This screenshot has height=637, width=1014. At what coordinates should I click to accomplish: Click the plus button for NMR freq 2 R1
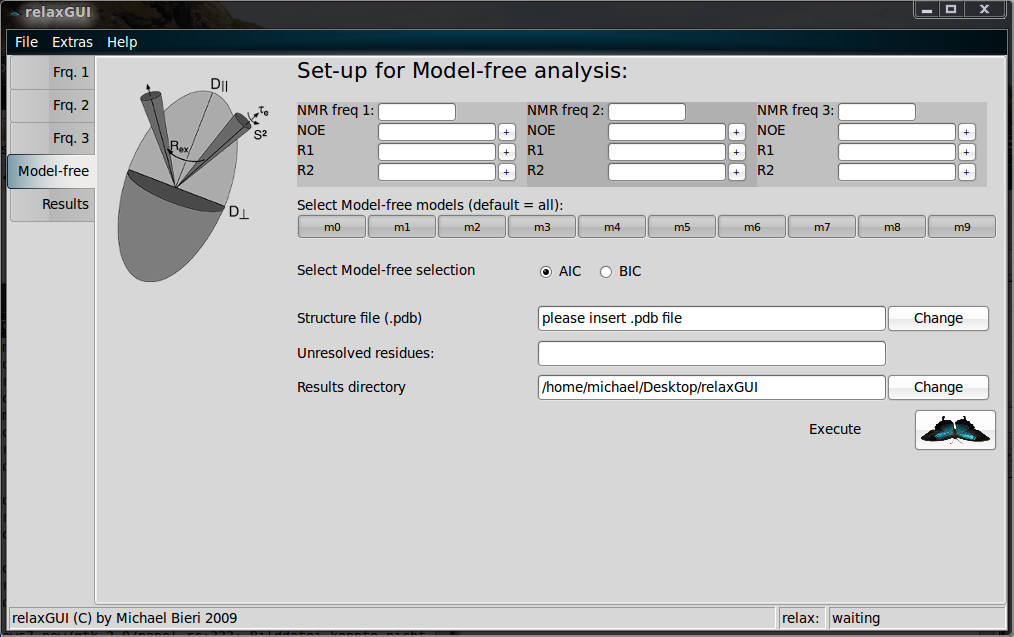click(x=736, y=152)
